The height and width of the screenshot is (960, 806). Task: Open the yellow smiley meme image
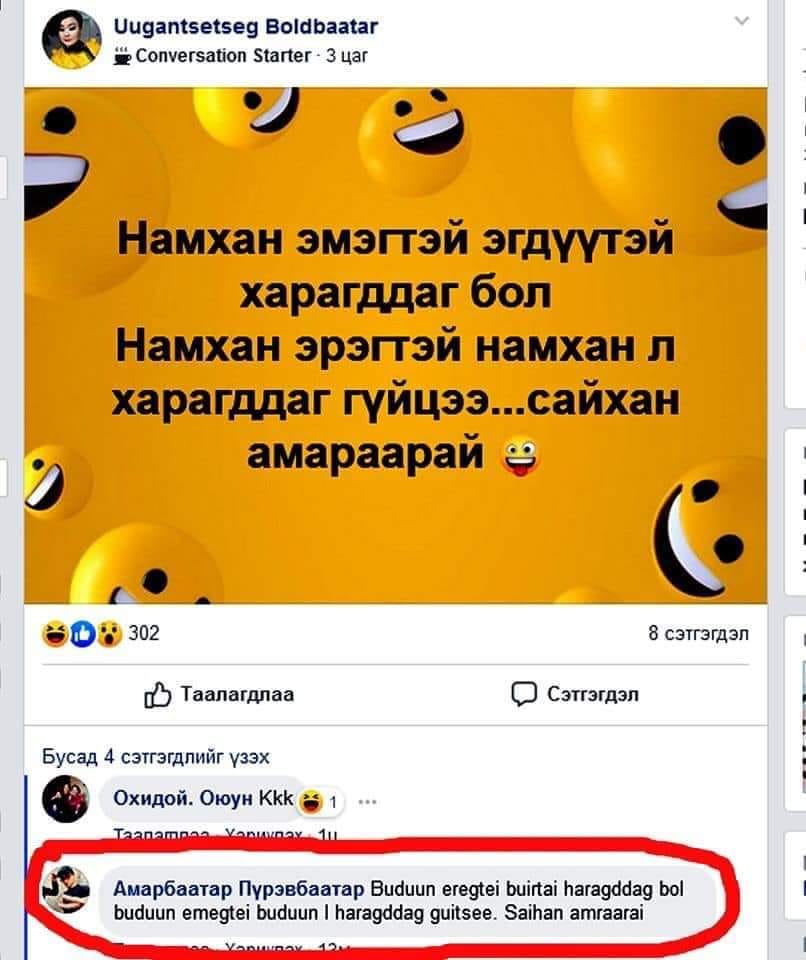(x=396, y=345)
